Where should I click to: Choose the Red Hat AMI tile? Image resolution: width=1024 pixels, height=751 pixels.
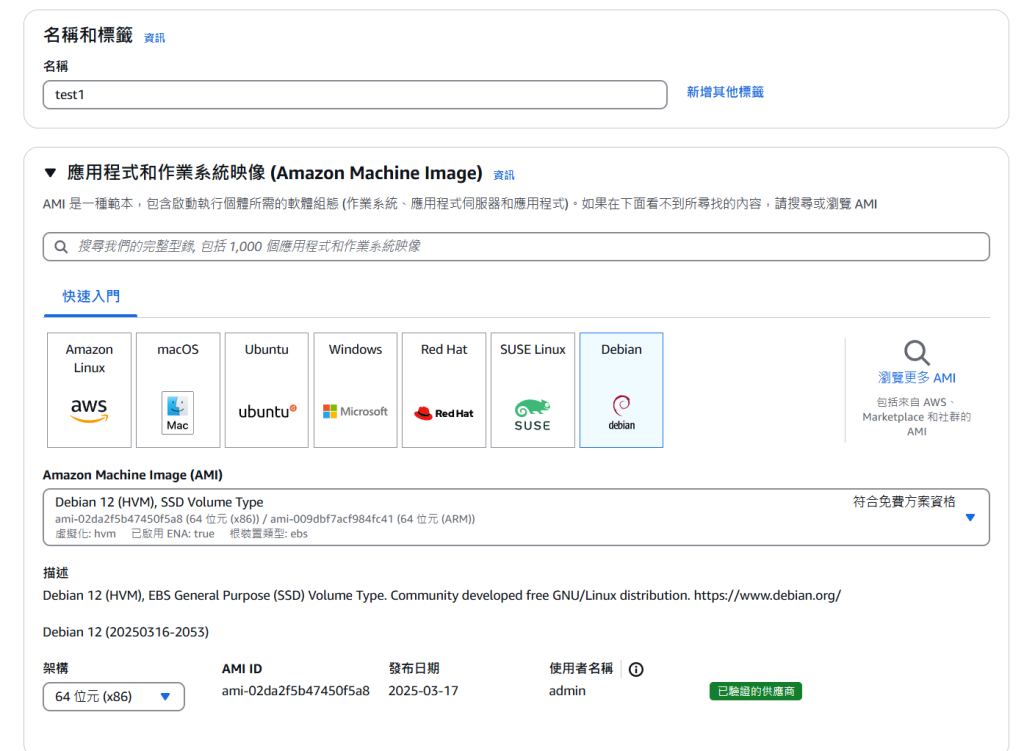pyautogui.click(x=444, y=390)
